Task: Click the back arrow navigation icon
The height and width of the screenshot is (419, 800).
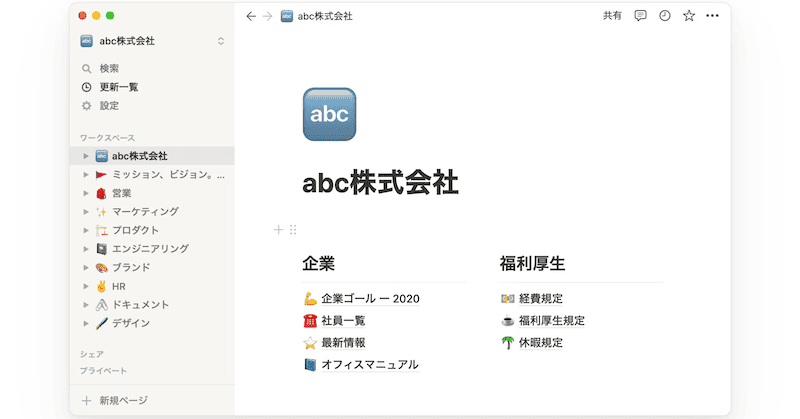Action: pos(251,16)
